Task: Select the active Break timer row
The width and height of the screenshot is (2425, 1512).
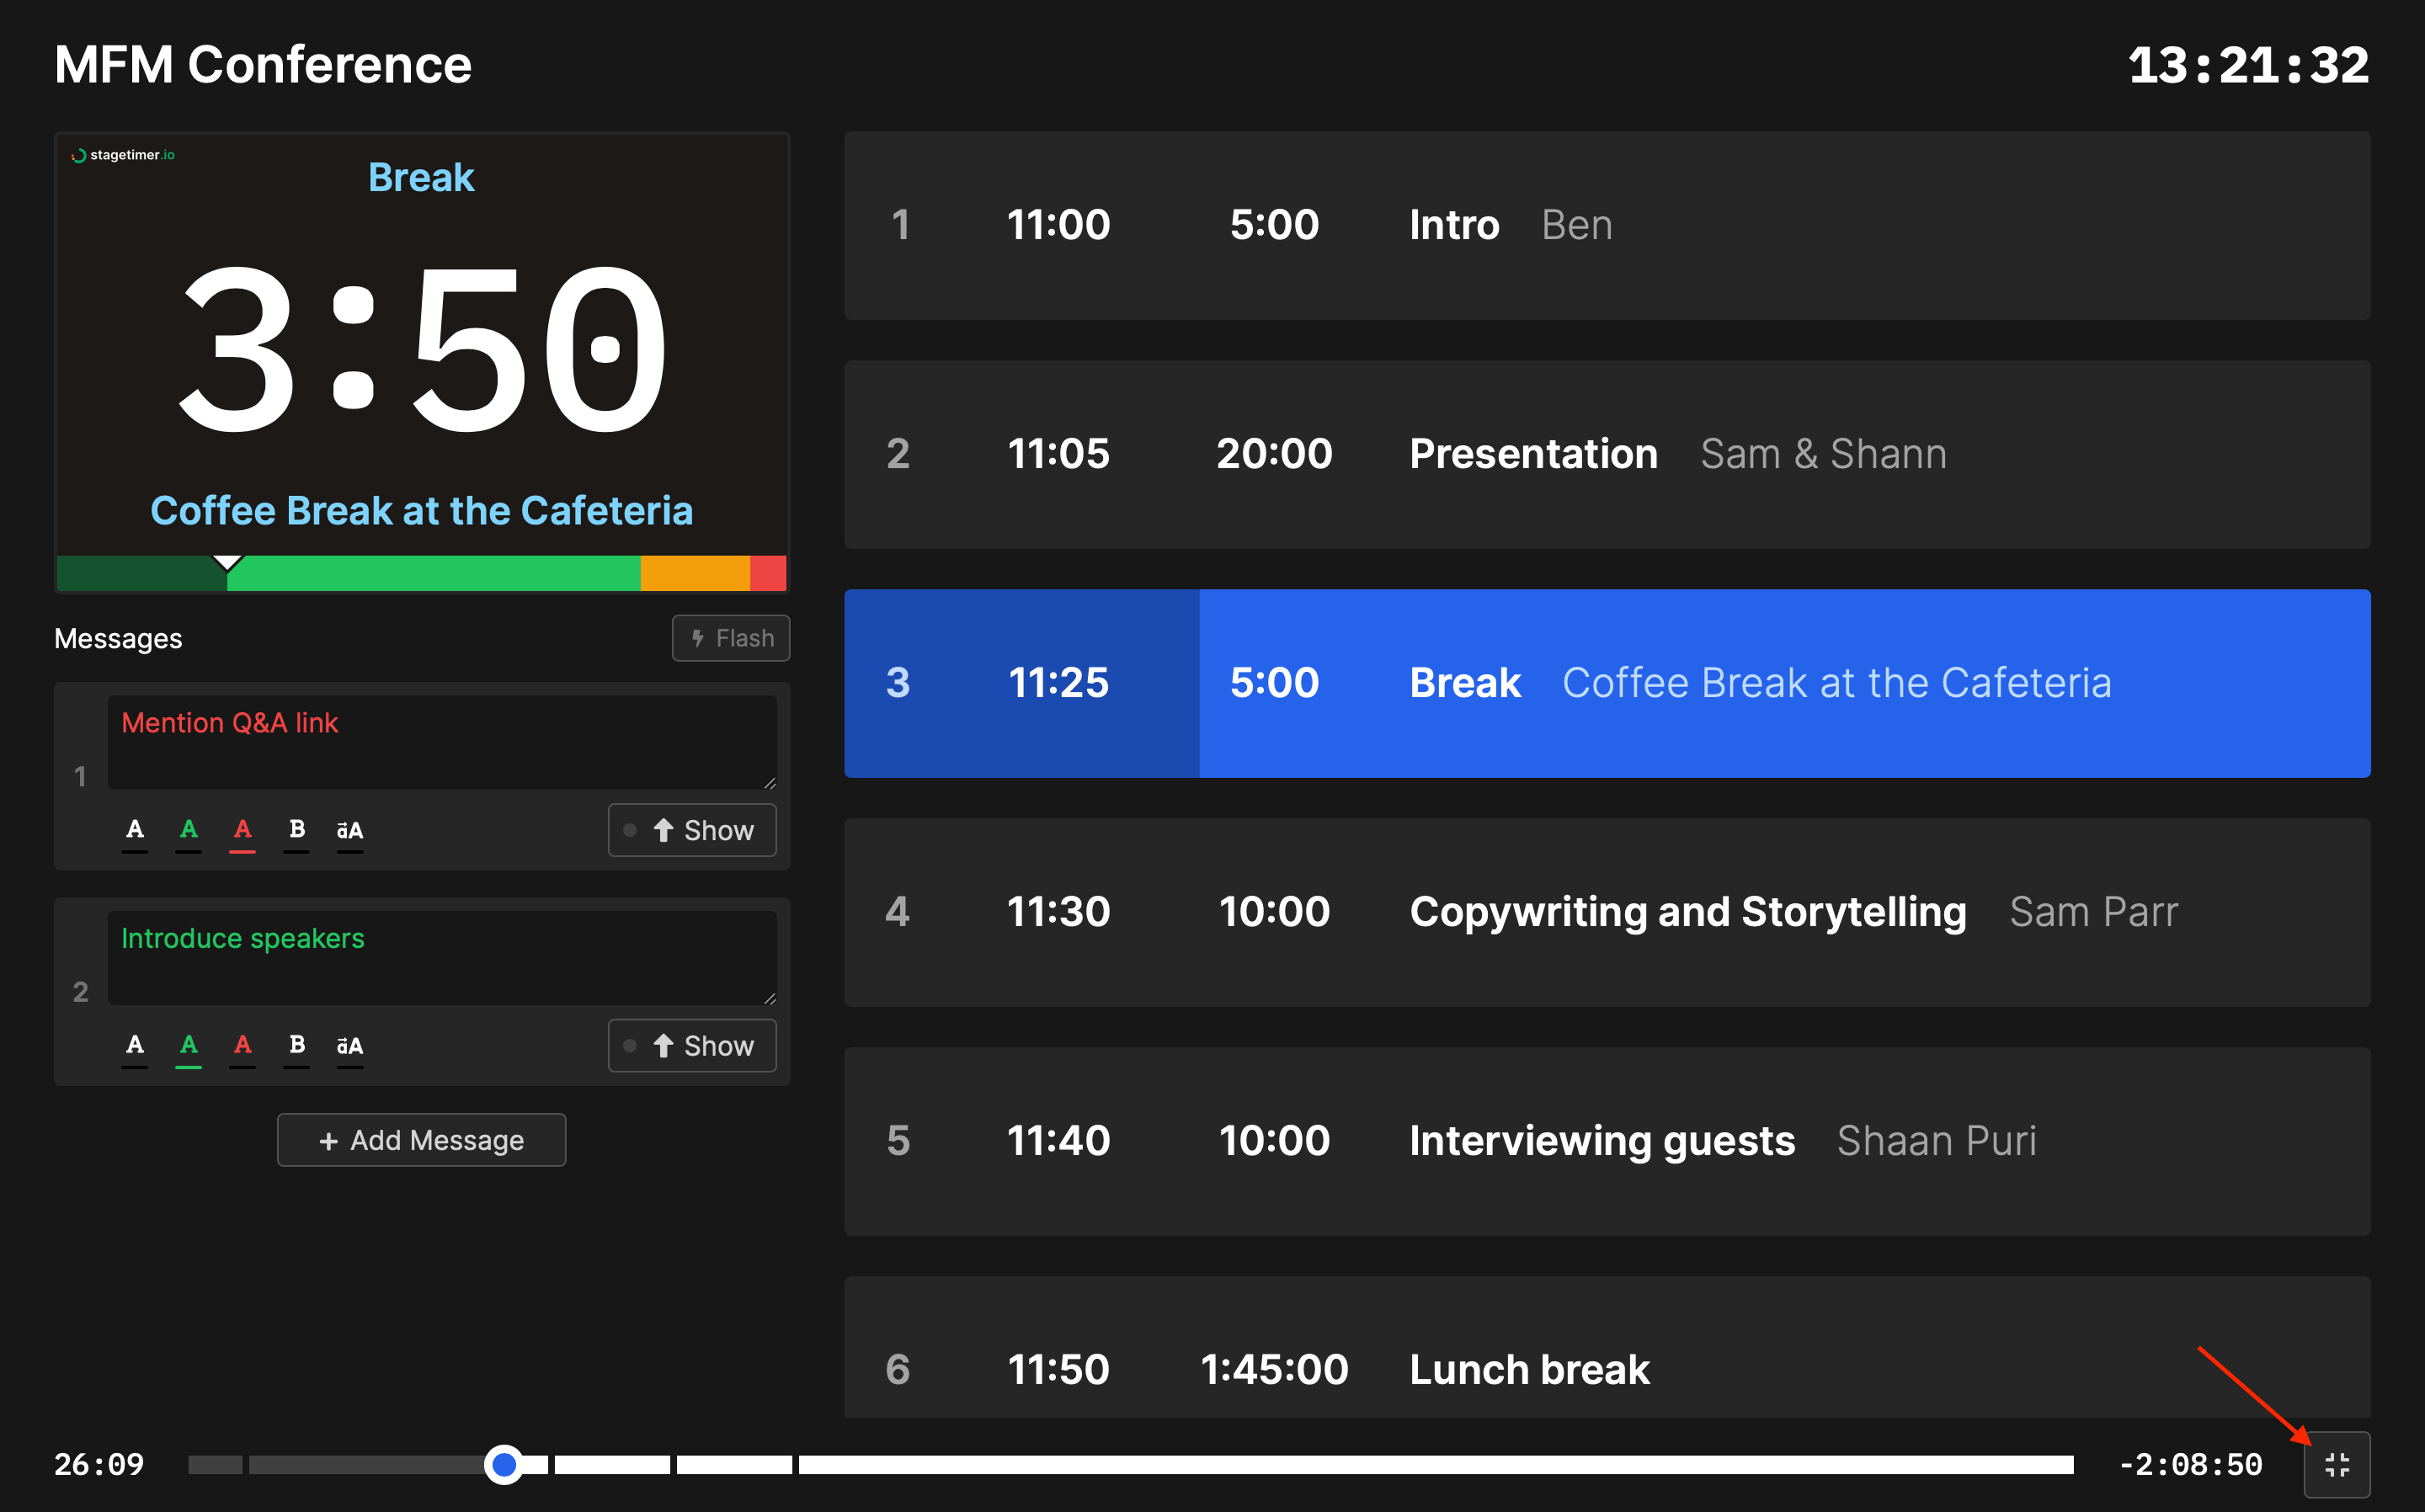Action: [1607, 683]
